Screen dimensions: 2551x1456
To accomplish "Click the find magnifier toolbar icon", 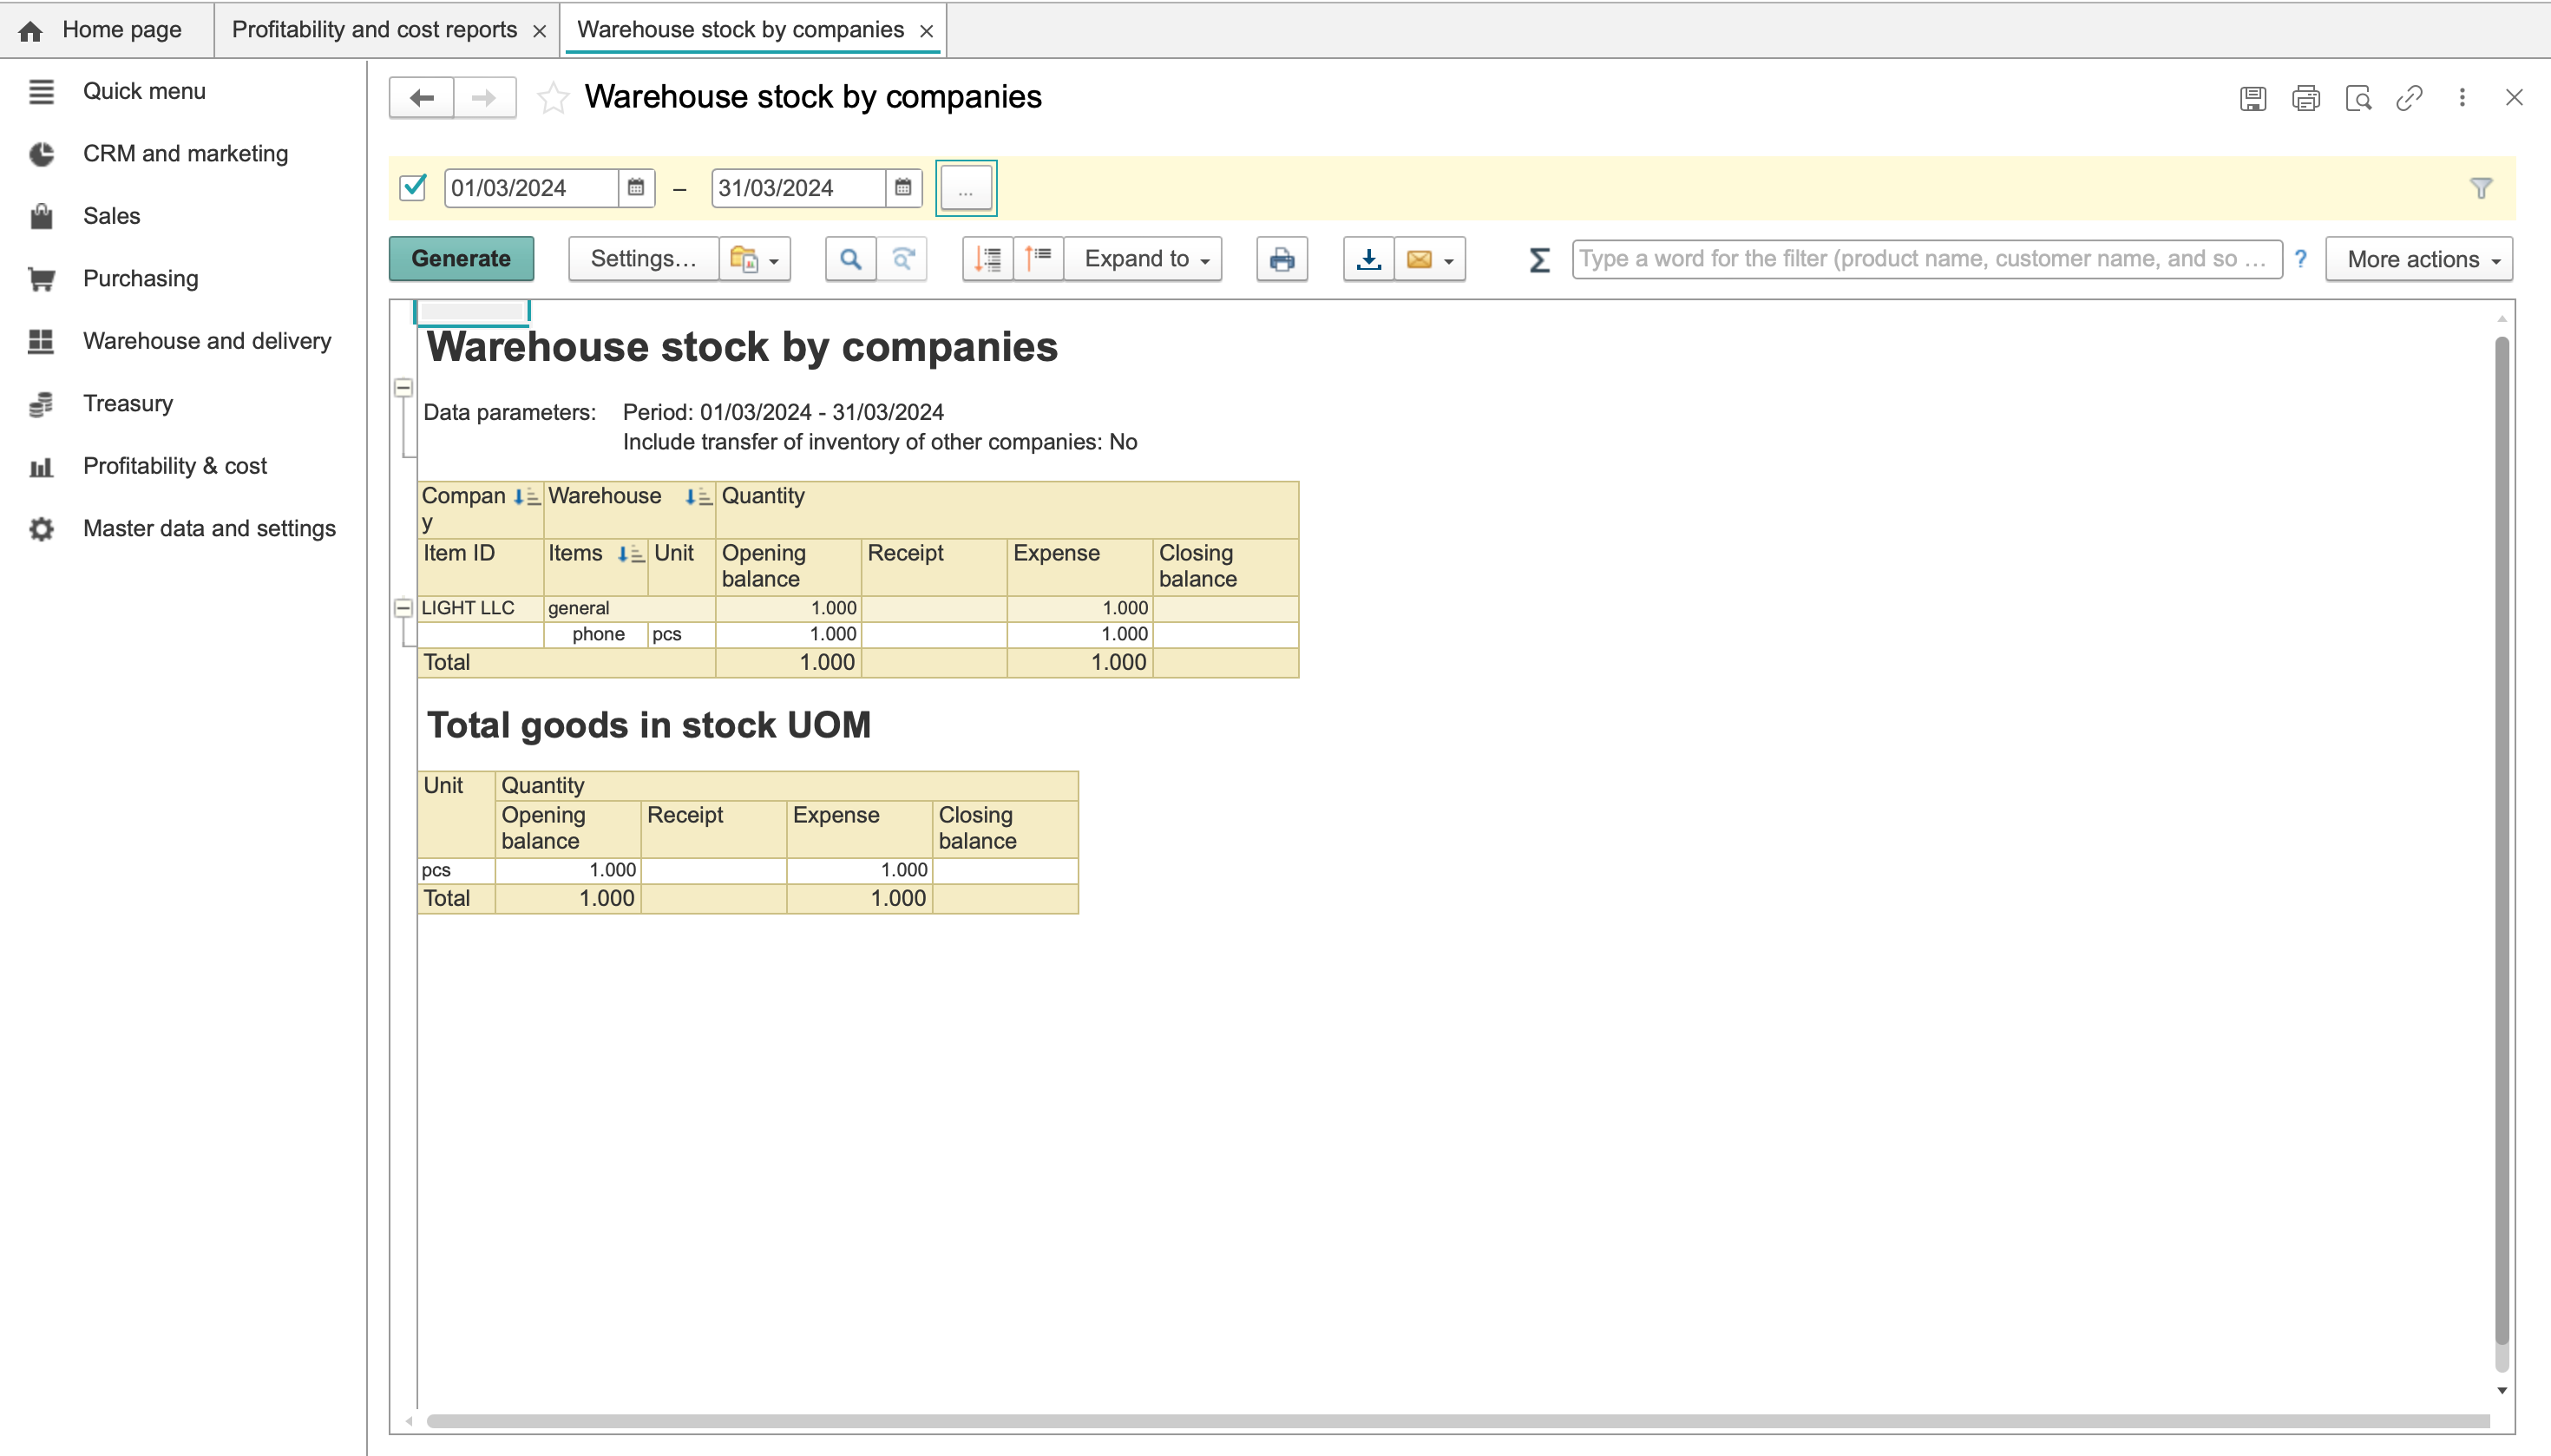I will pyautogui.click(x=850, y=259).
